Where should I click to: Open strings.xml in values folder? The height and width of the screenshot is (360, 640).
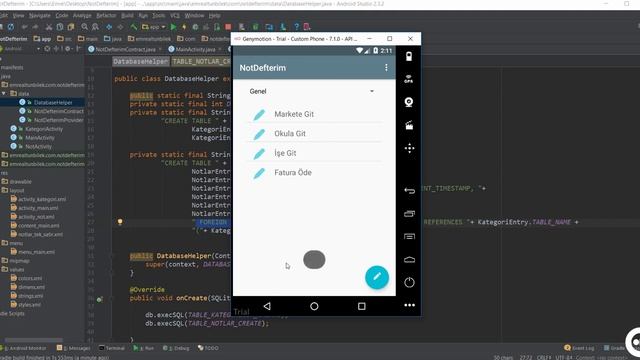[31, 296]
